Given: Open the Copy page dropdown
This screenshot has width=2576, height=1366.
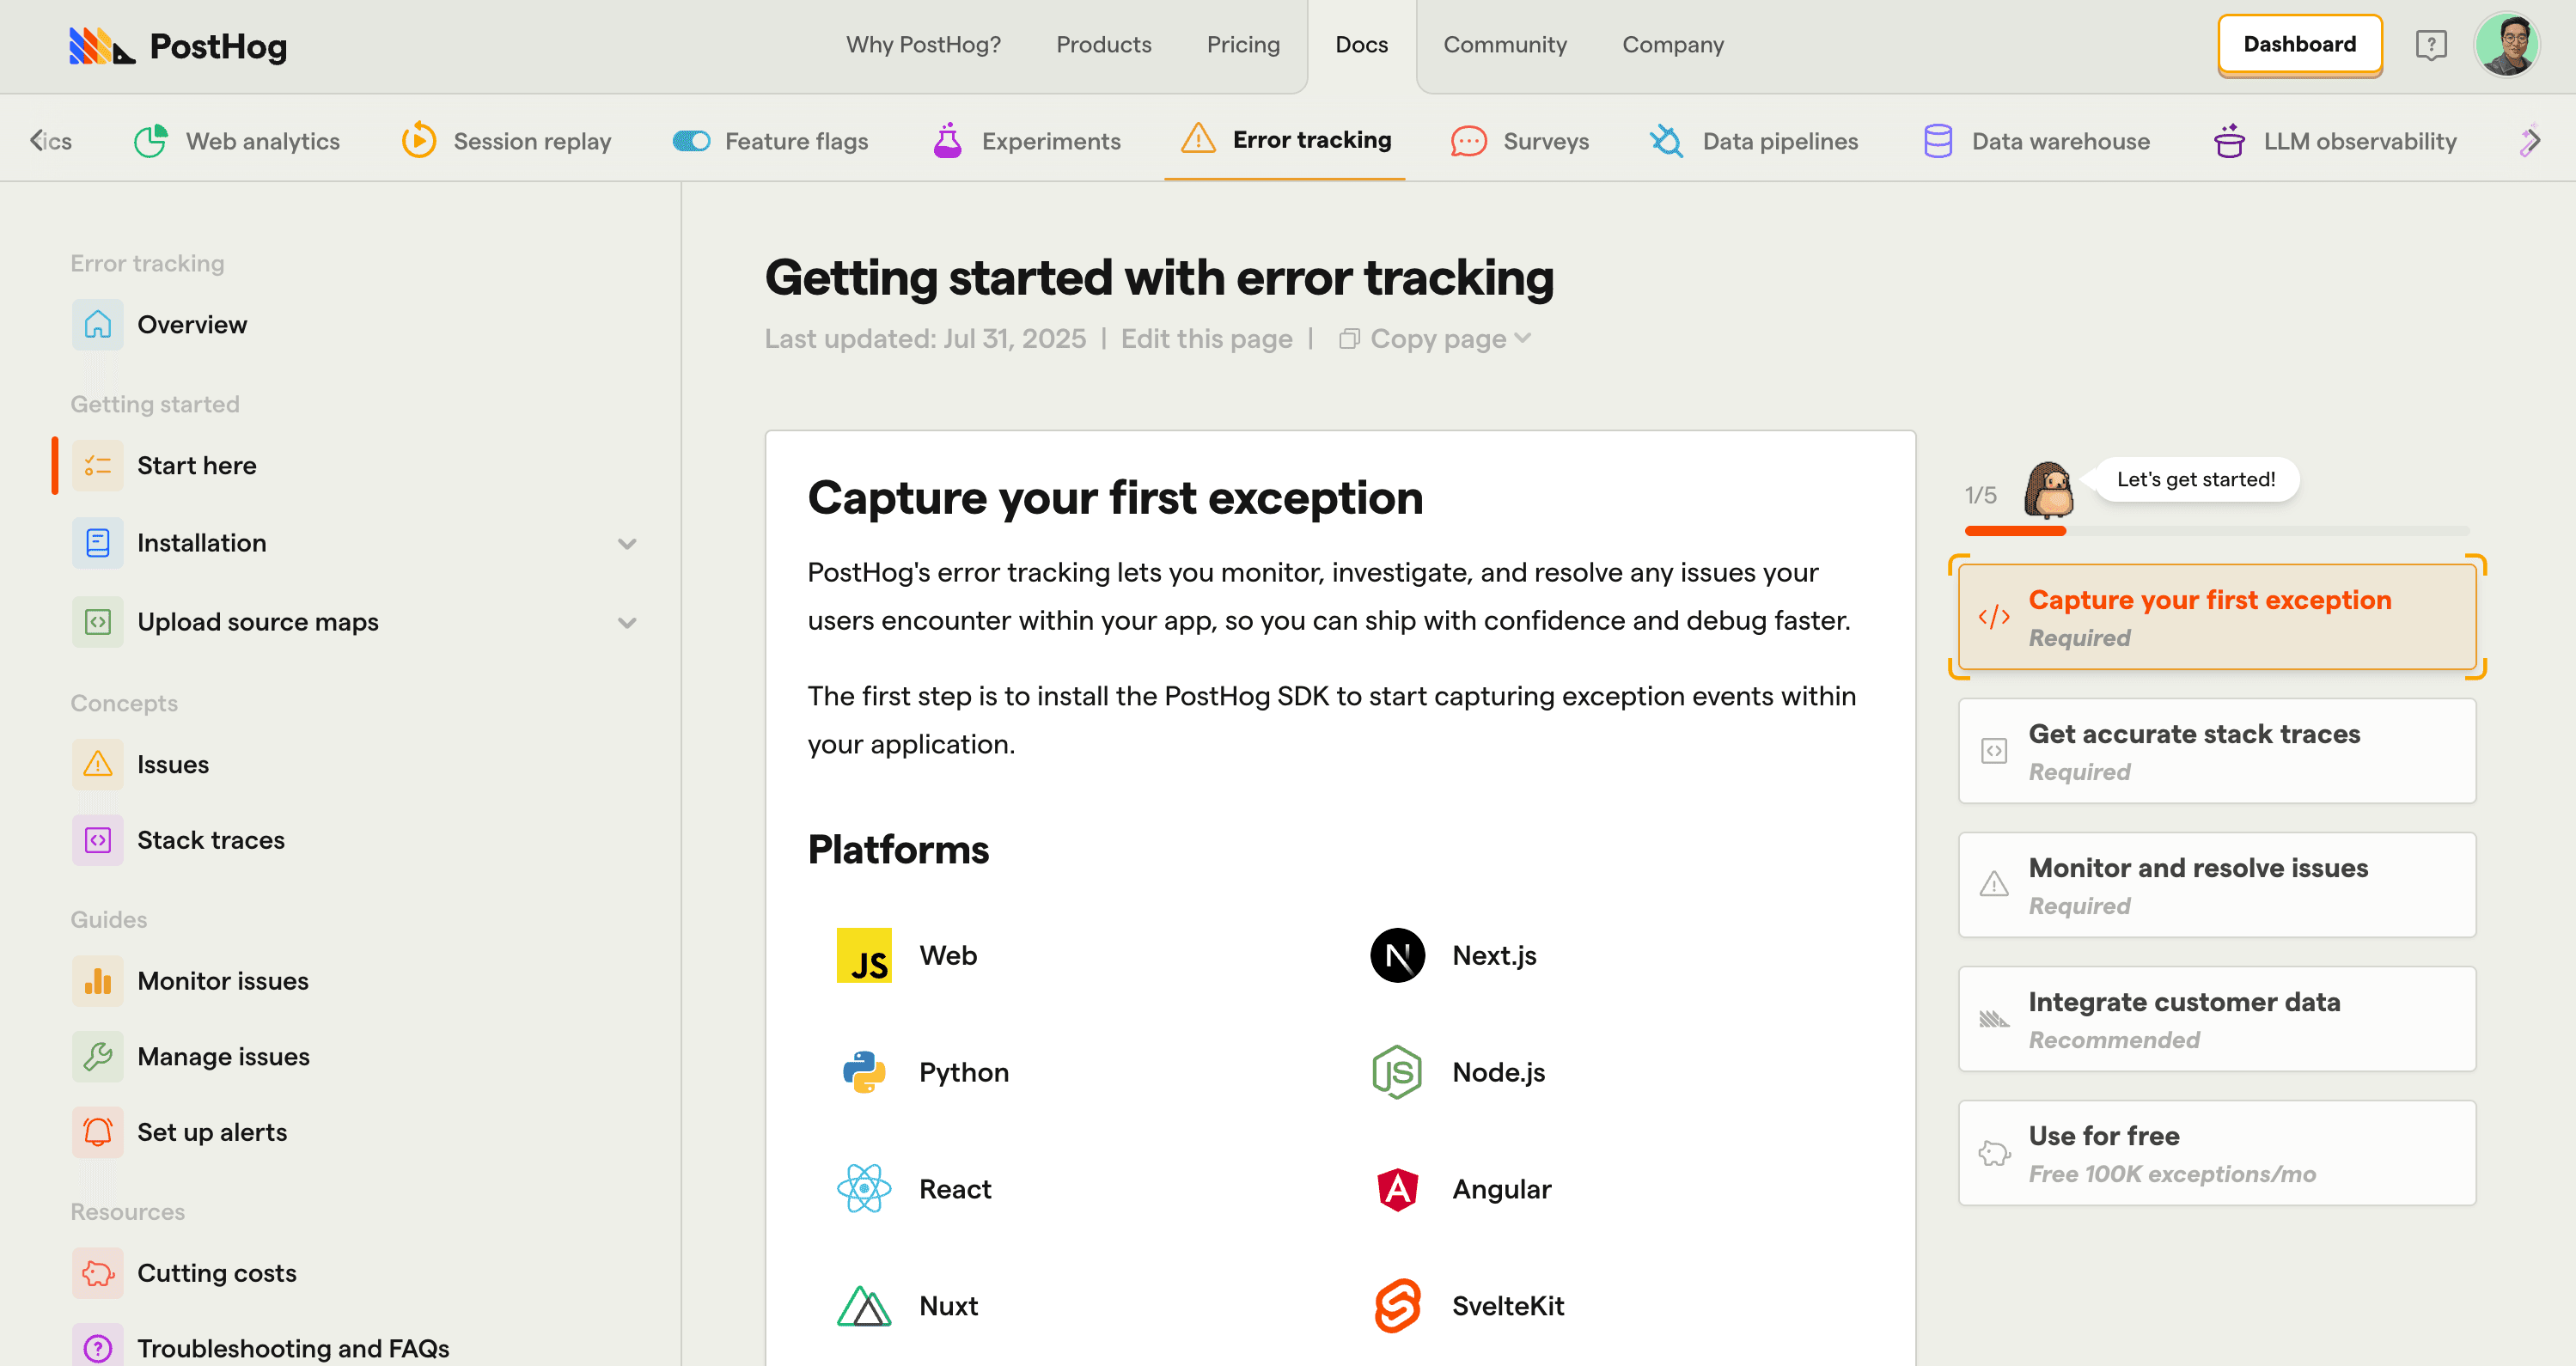Looking at the screenshot, I should tap(1435, 339).
